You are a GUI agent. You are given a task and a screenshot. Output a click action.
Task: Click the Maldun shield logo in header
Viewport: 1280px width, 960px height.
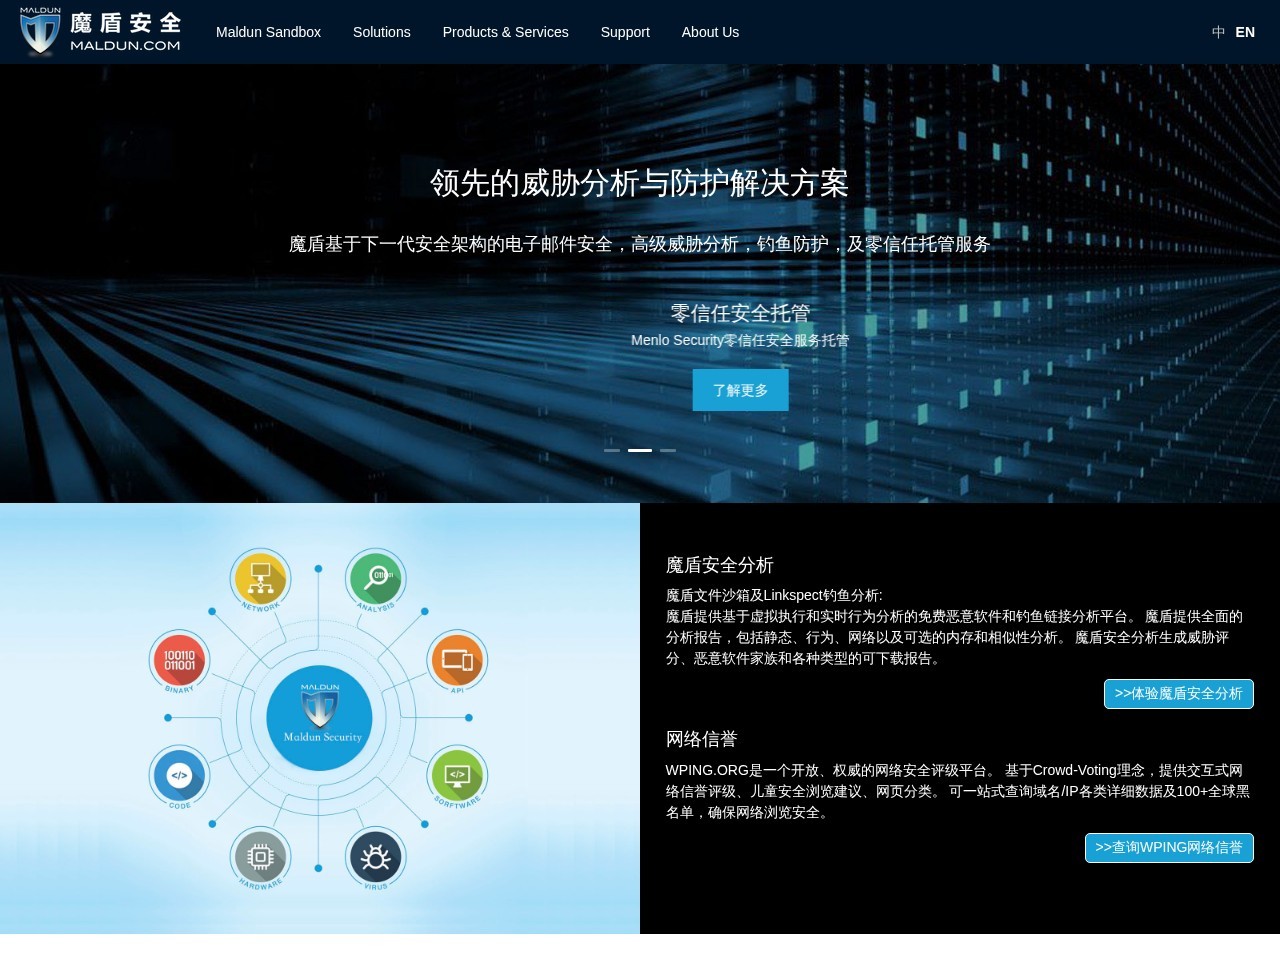40,32
